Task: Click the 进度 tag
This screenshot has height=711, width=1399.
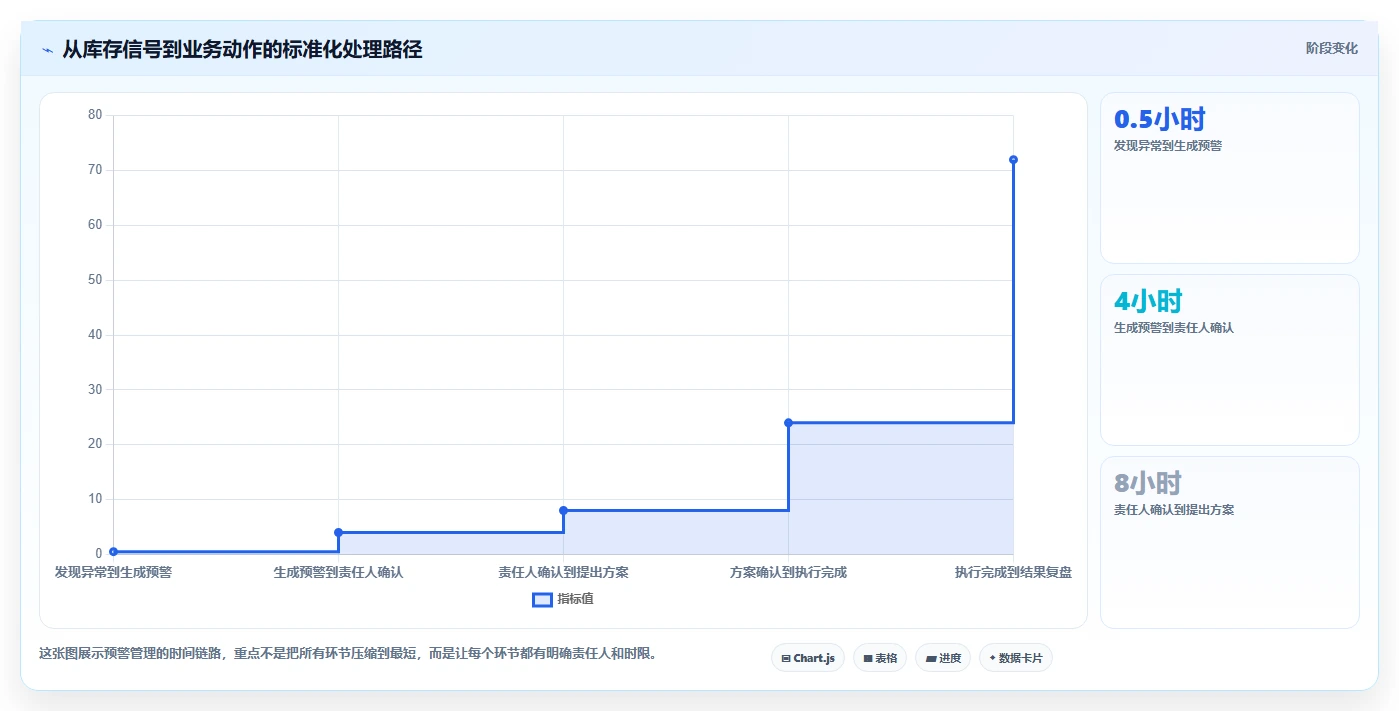Action: click(x=943, y=658)
